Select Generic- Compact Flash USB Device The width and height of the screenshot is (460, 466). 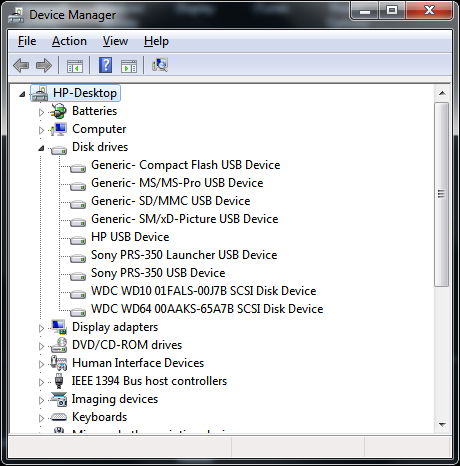point(186,165)
